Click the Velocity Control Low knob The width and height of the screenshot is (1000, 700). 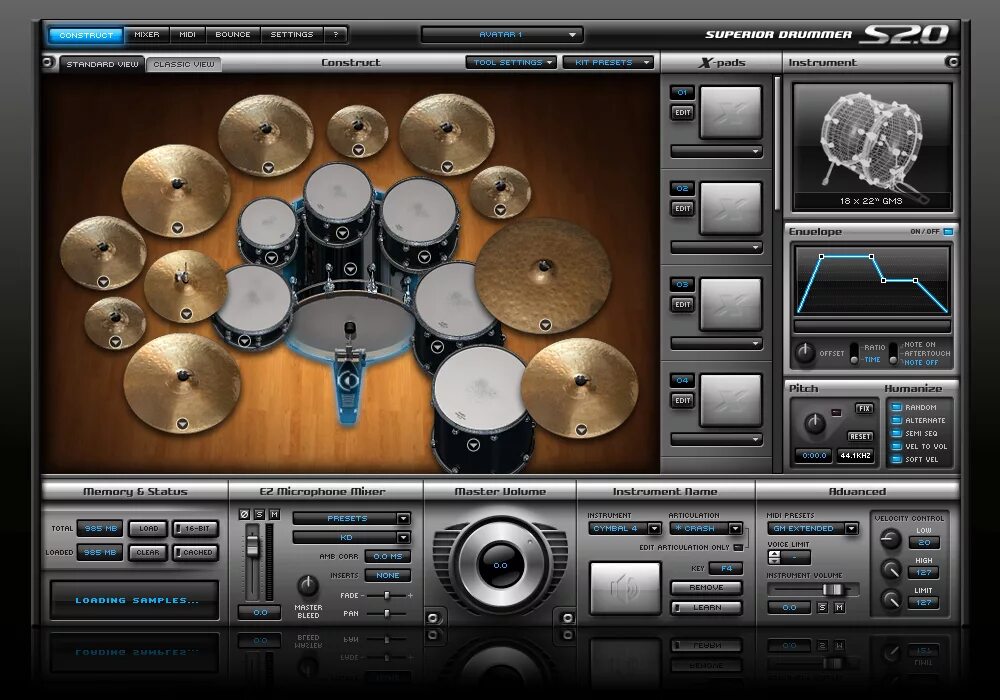tap(890, 539)
